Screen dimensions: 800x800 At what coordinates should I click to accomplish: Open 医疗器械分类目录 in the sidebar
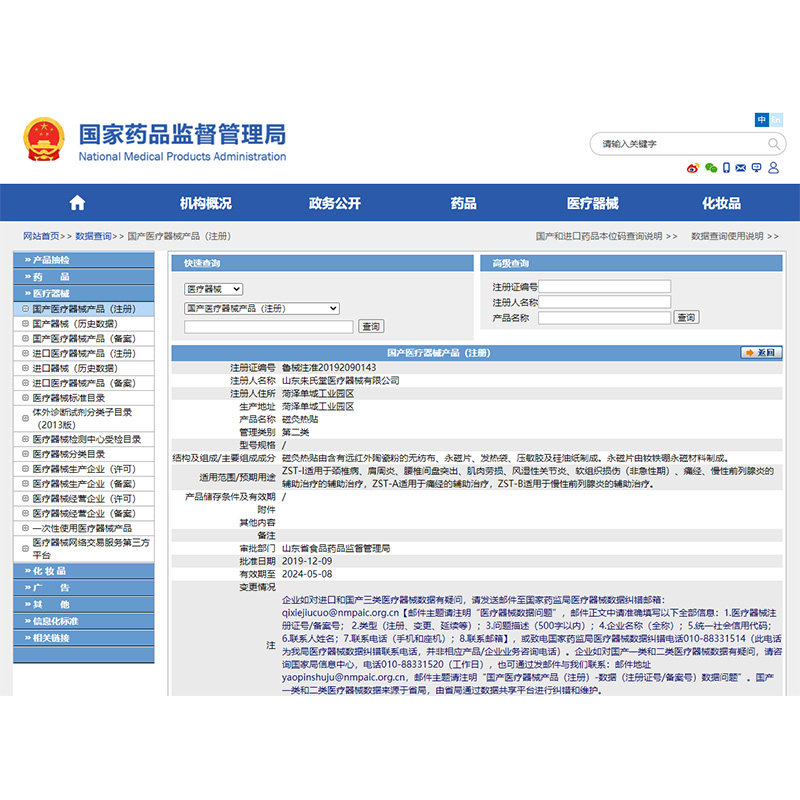84,454
